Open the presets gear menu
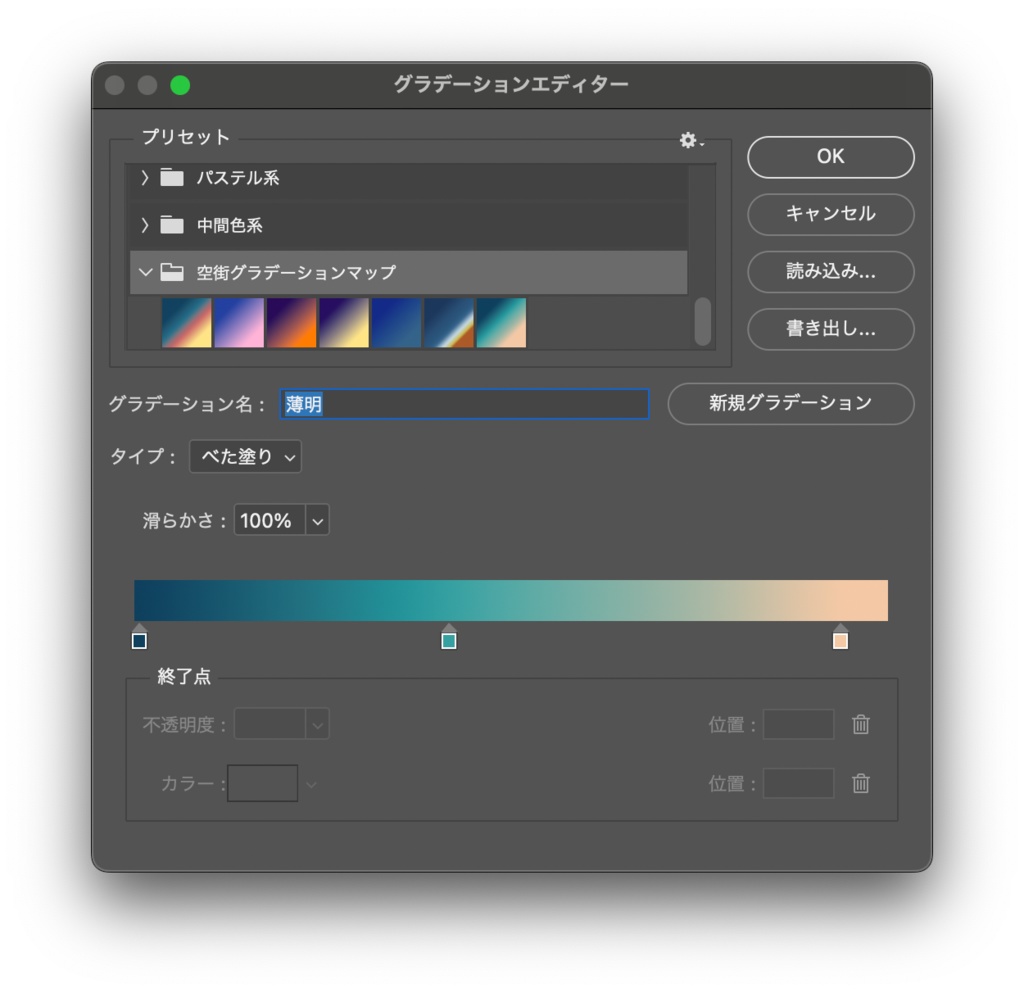The image size is (1024, 993). pyautogui.click(x=690, y=140)
